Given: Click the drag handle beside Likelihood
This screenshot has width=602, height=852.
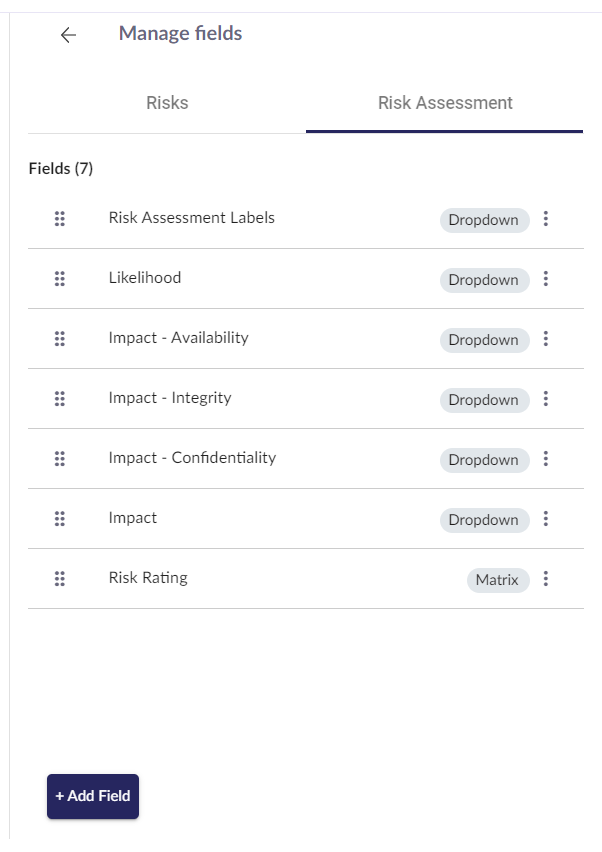Looking at the screenshot, I should tap(60, 279).
